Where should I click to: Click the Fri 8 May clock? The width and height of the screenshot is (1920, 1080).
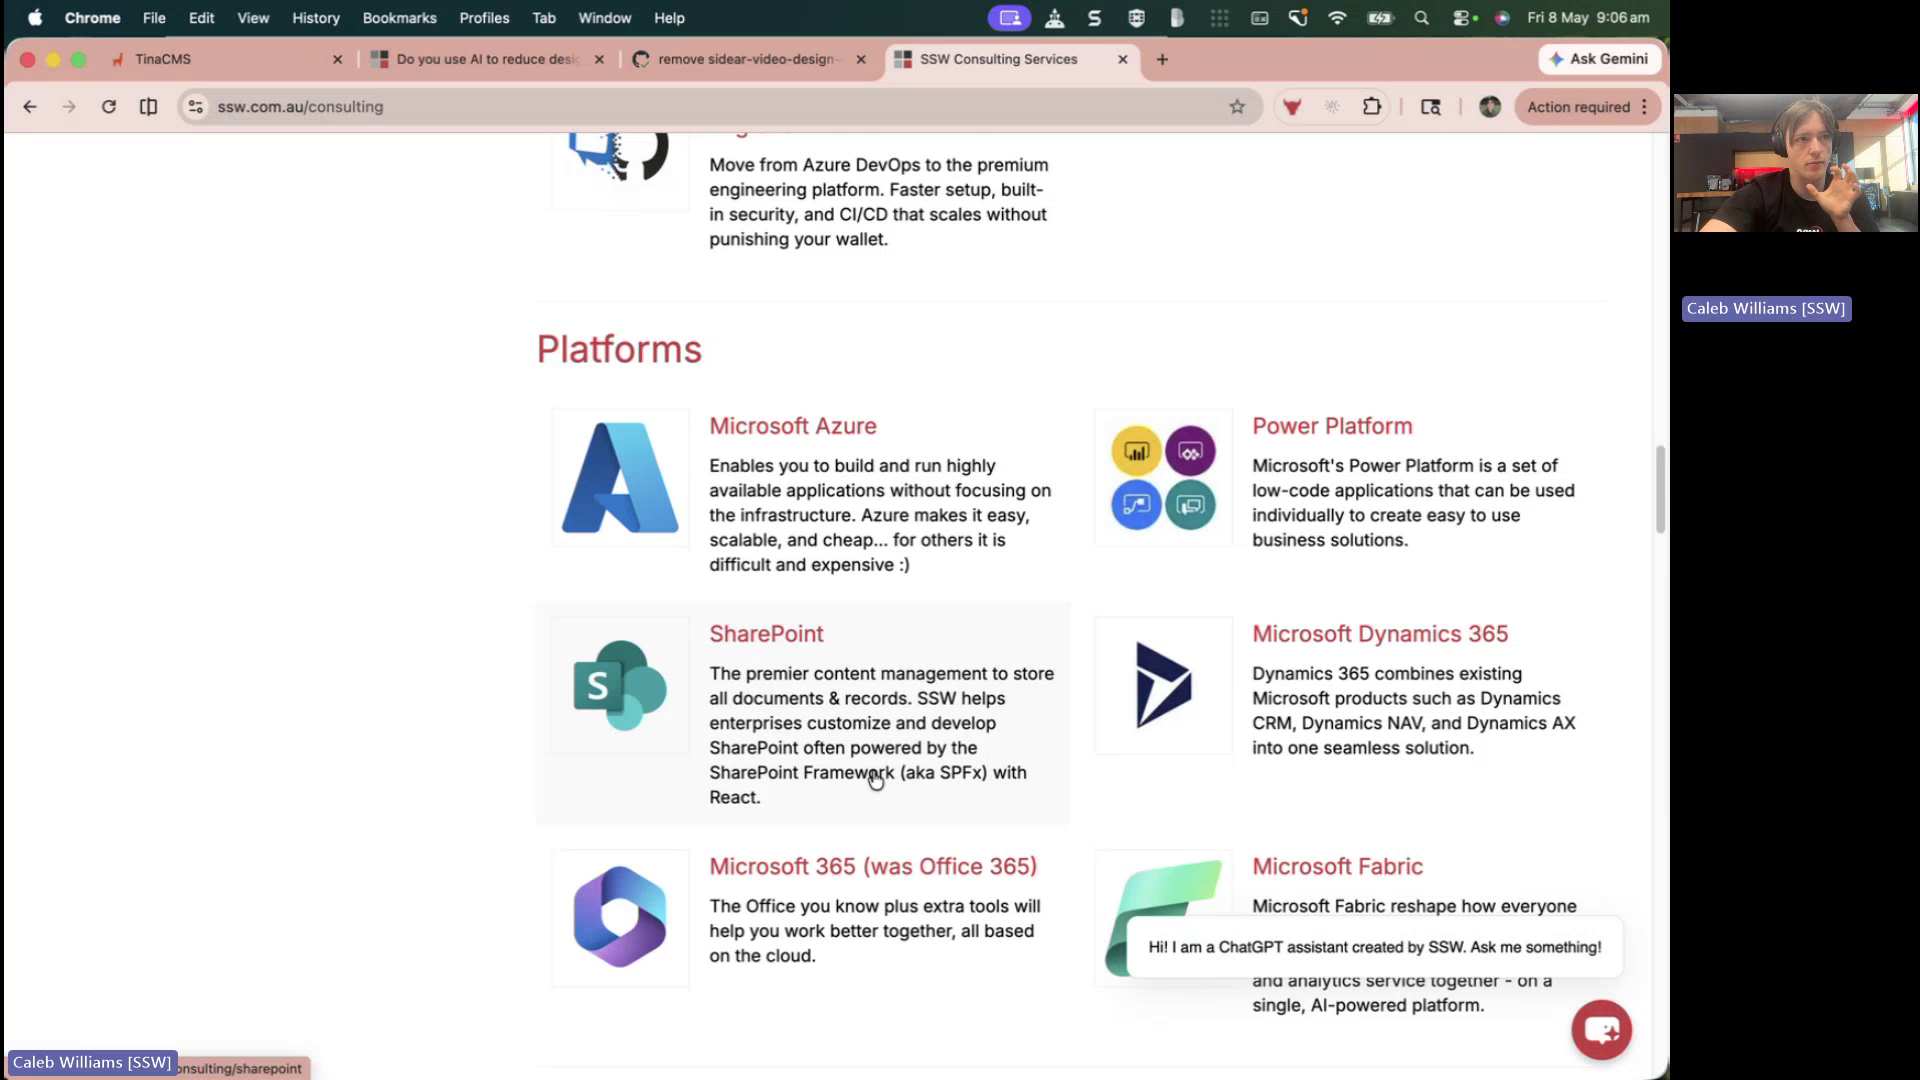(x=1588, y=18)
